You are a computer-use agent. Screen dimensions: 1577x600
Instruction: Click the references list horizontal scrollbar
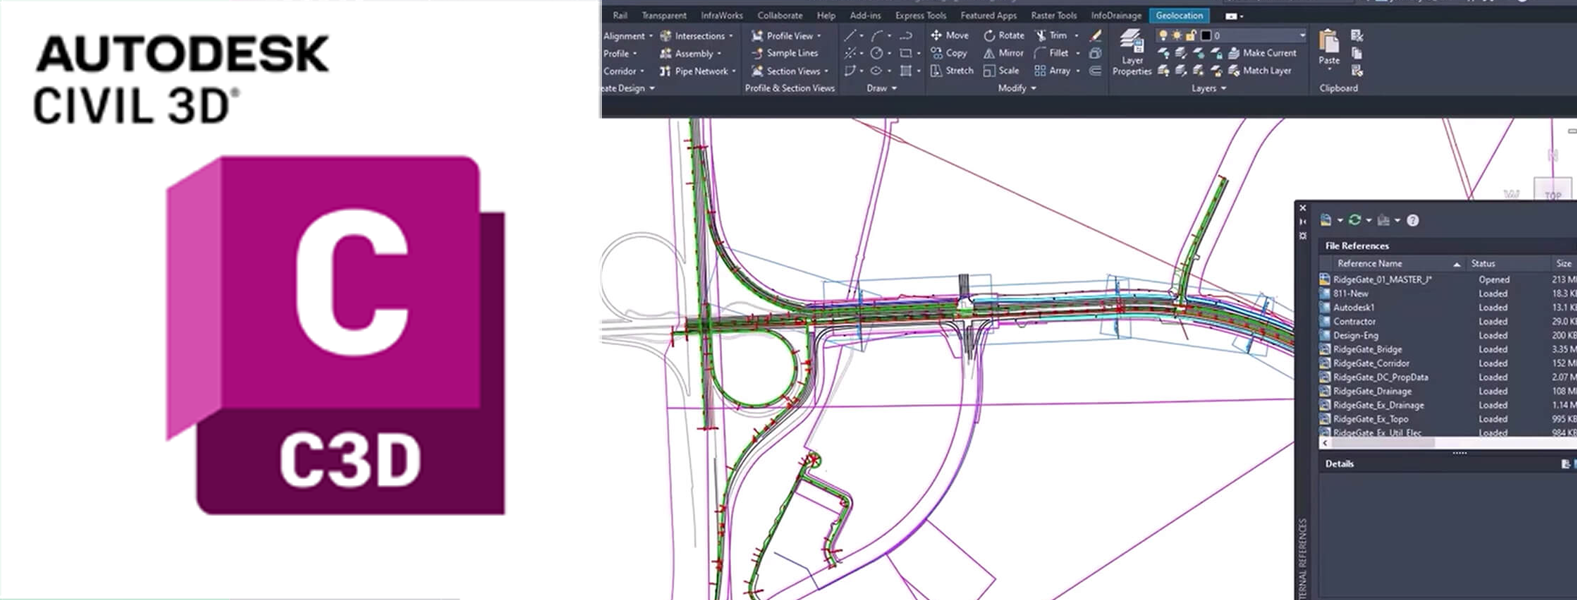pos(1449,442)
